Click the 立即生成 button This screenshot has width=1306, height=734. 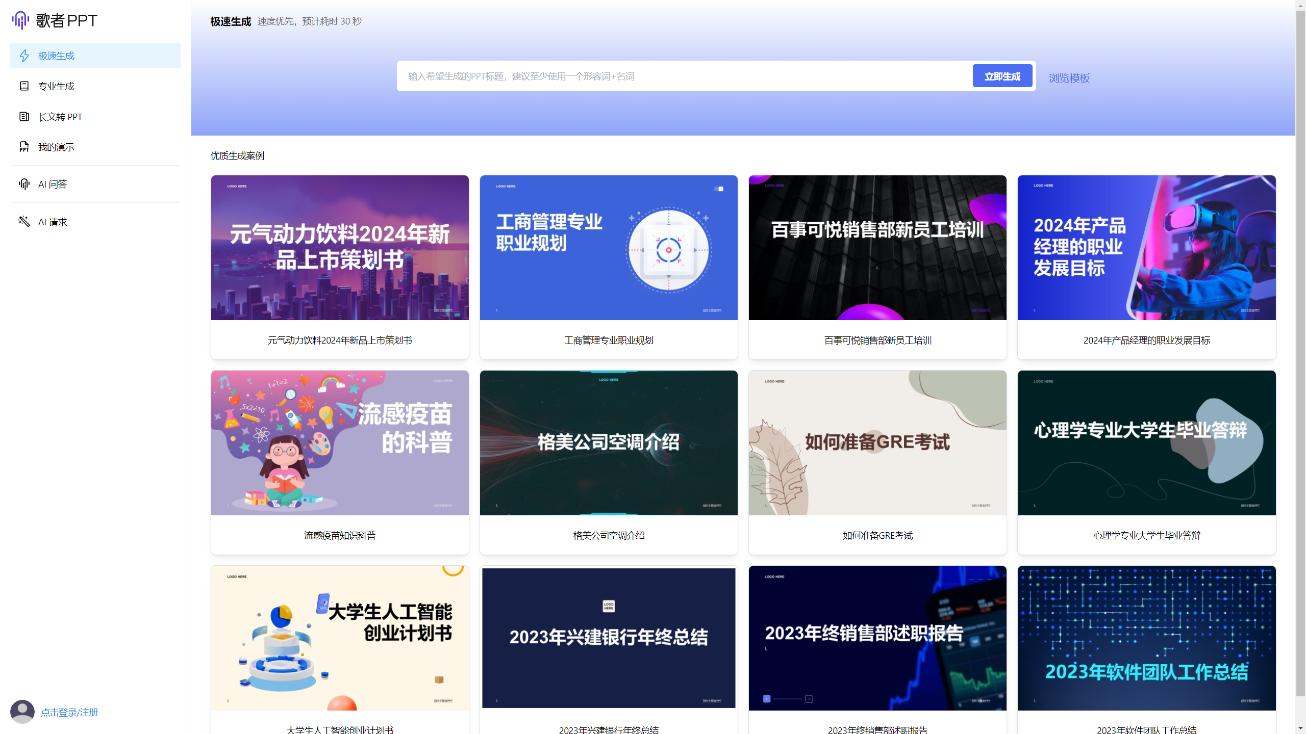[x=1002, y=76]
